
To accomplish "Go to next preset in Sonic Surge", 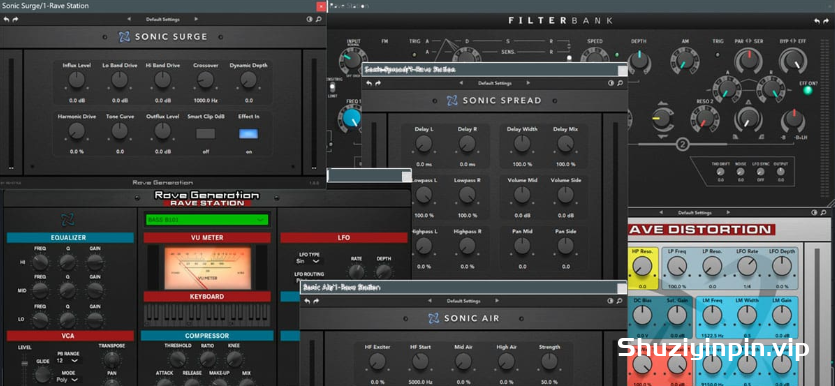I will pyautogui.click(x=196, y=19).
